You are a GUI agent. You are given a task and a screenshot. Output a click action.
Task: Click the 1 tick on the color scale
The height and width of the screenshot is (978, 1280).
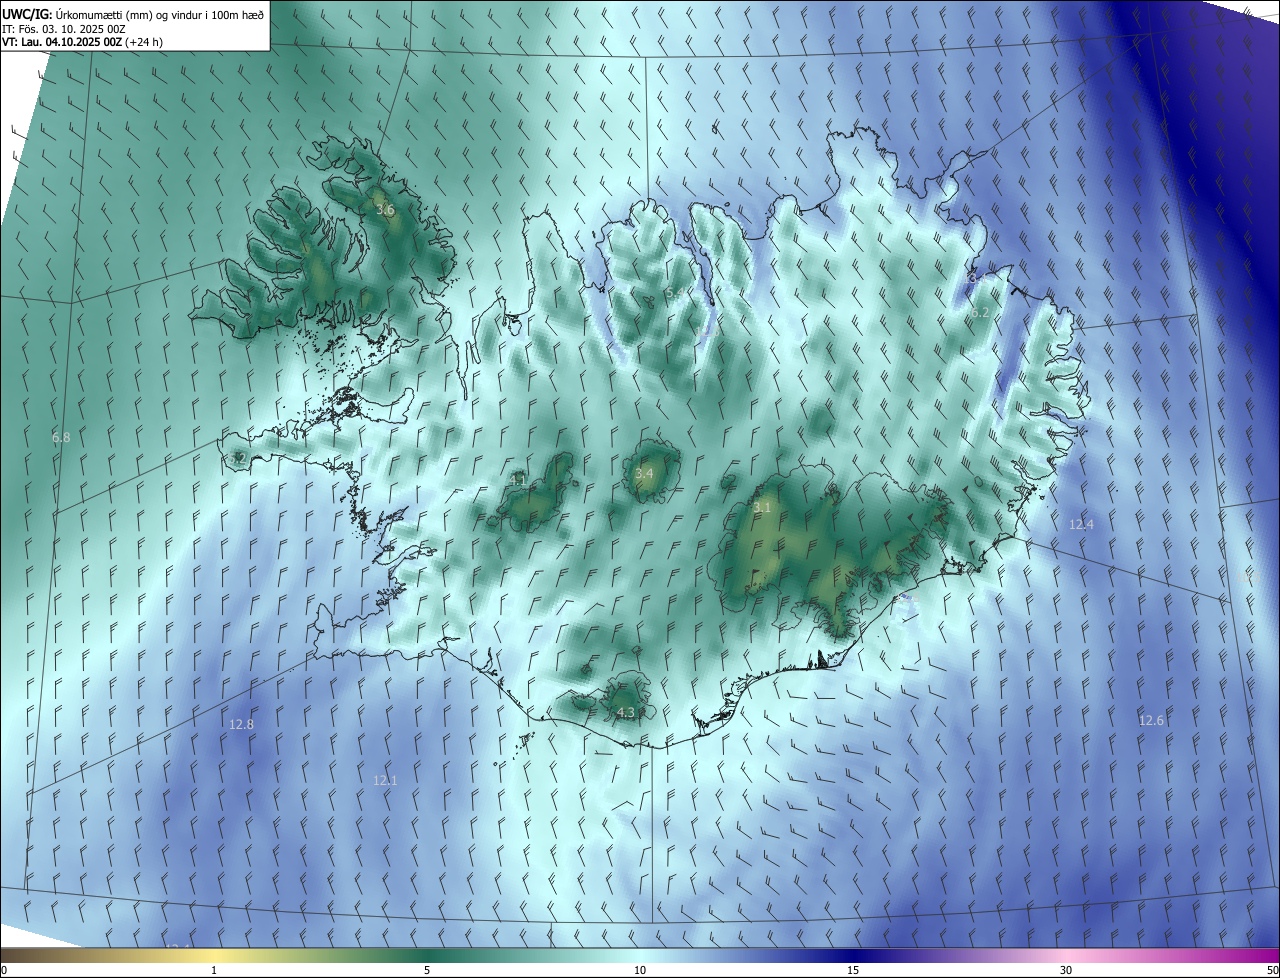(x=214, y=971)
